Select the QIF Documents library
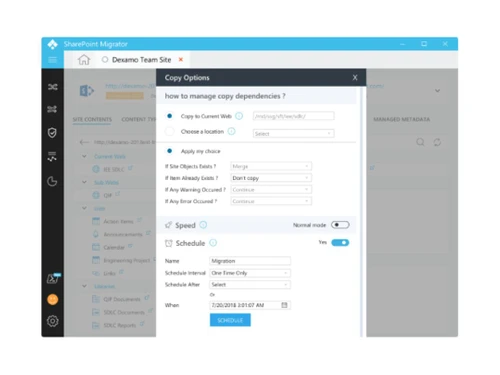Screen dimensions: 500x375 (x=122, y=299)
